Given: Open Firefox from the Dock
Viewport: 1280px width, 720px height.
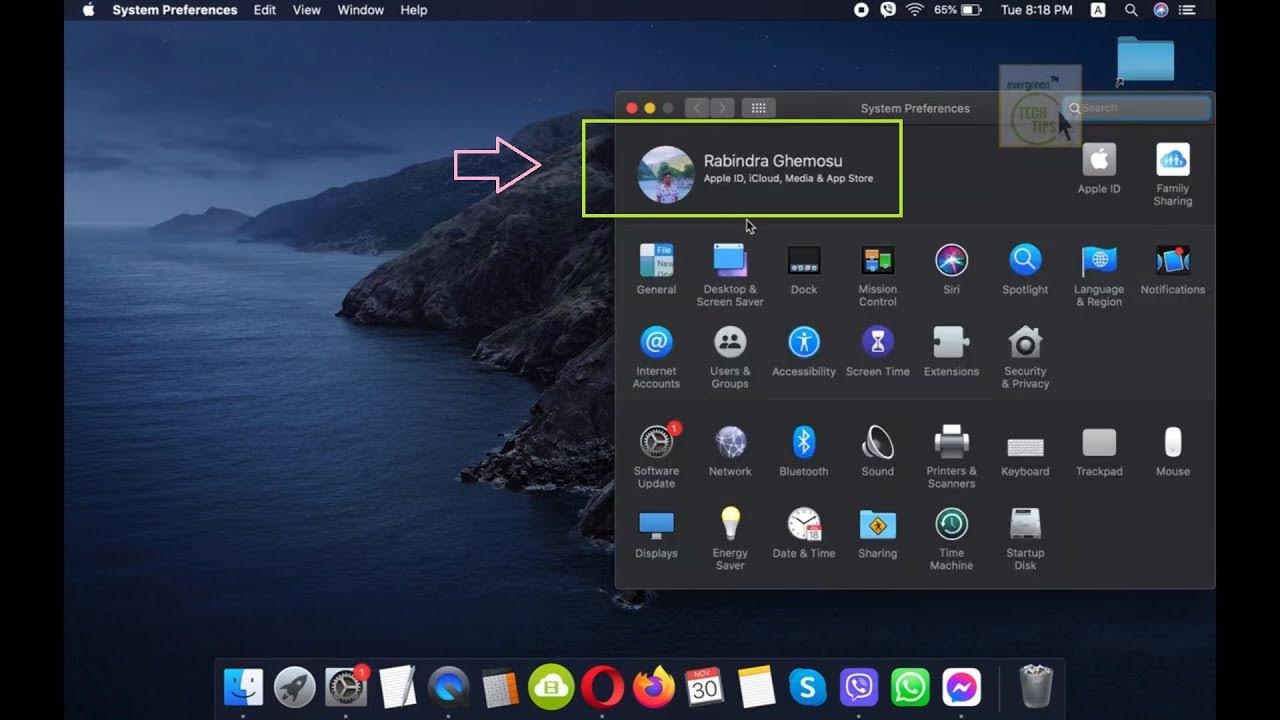Looking at the screenshot, I should (x=653, y=687).
